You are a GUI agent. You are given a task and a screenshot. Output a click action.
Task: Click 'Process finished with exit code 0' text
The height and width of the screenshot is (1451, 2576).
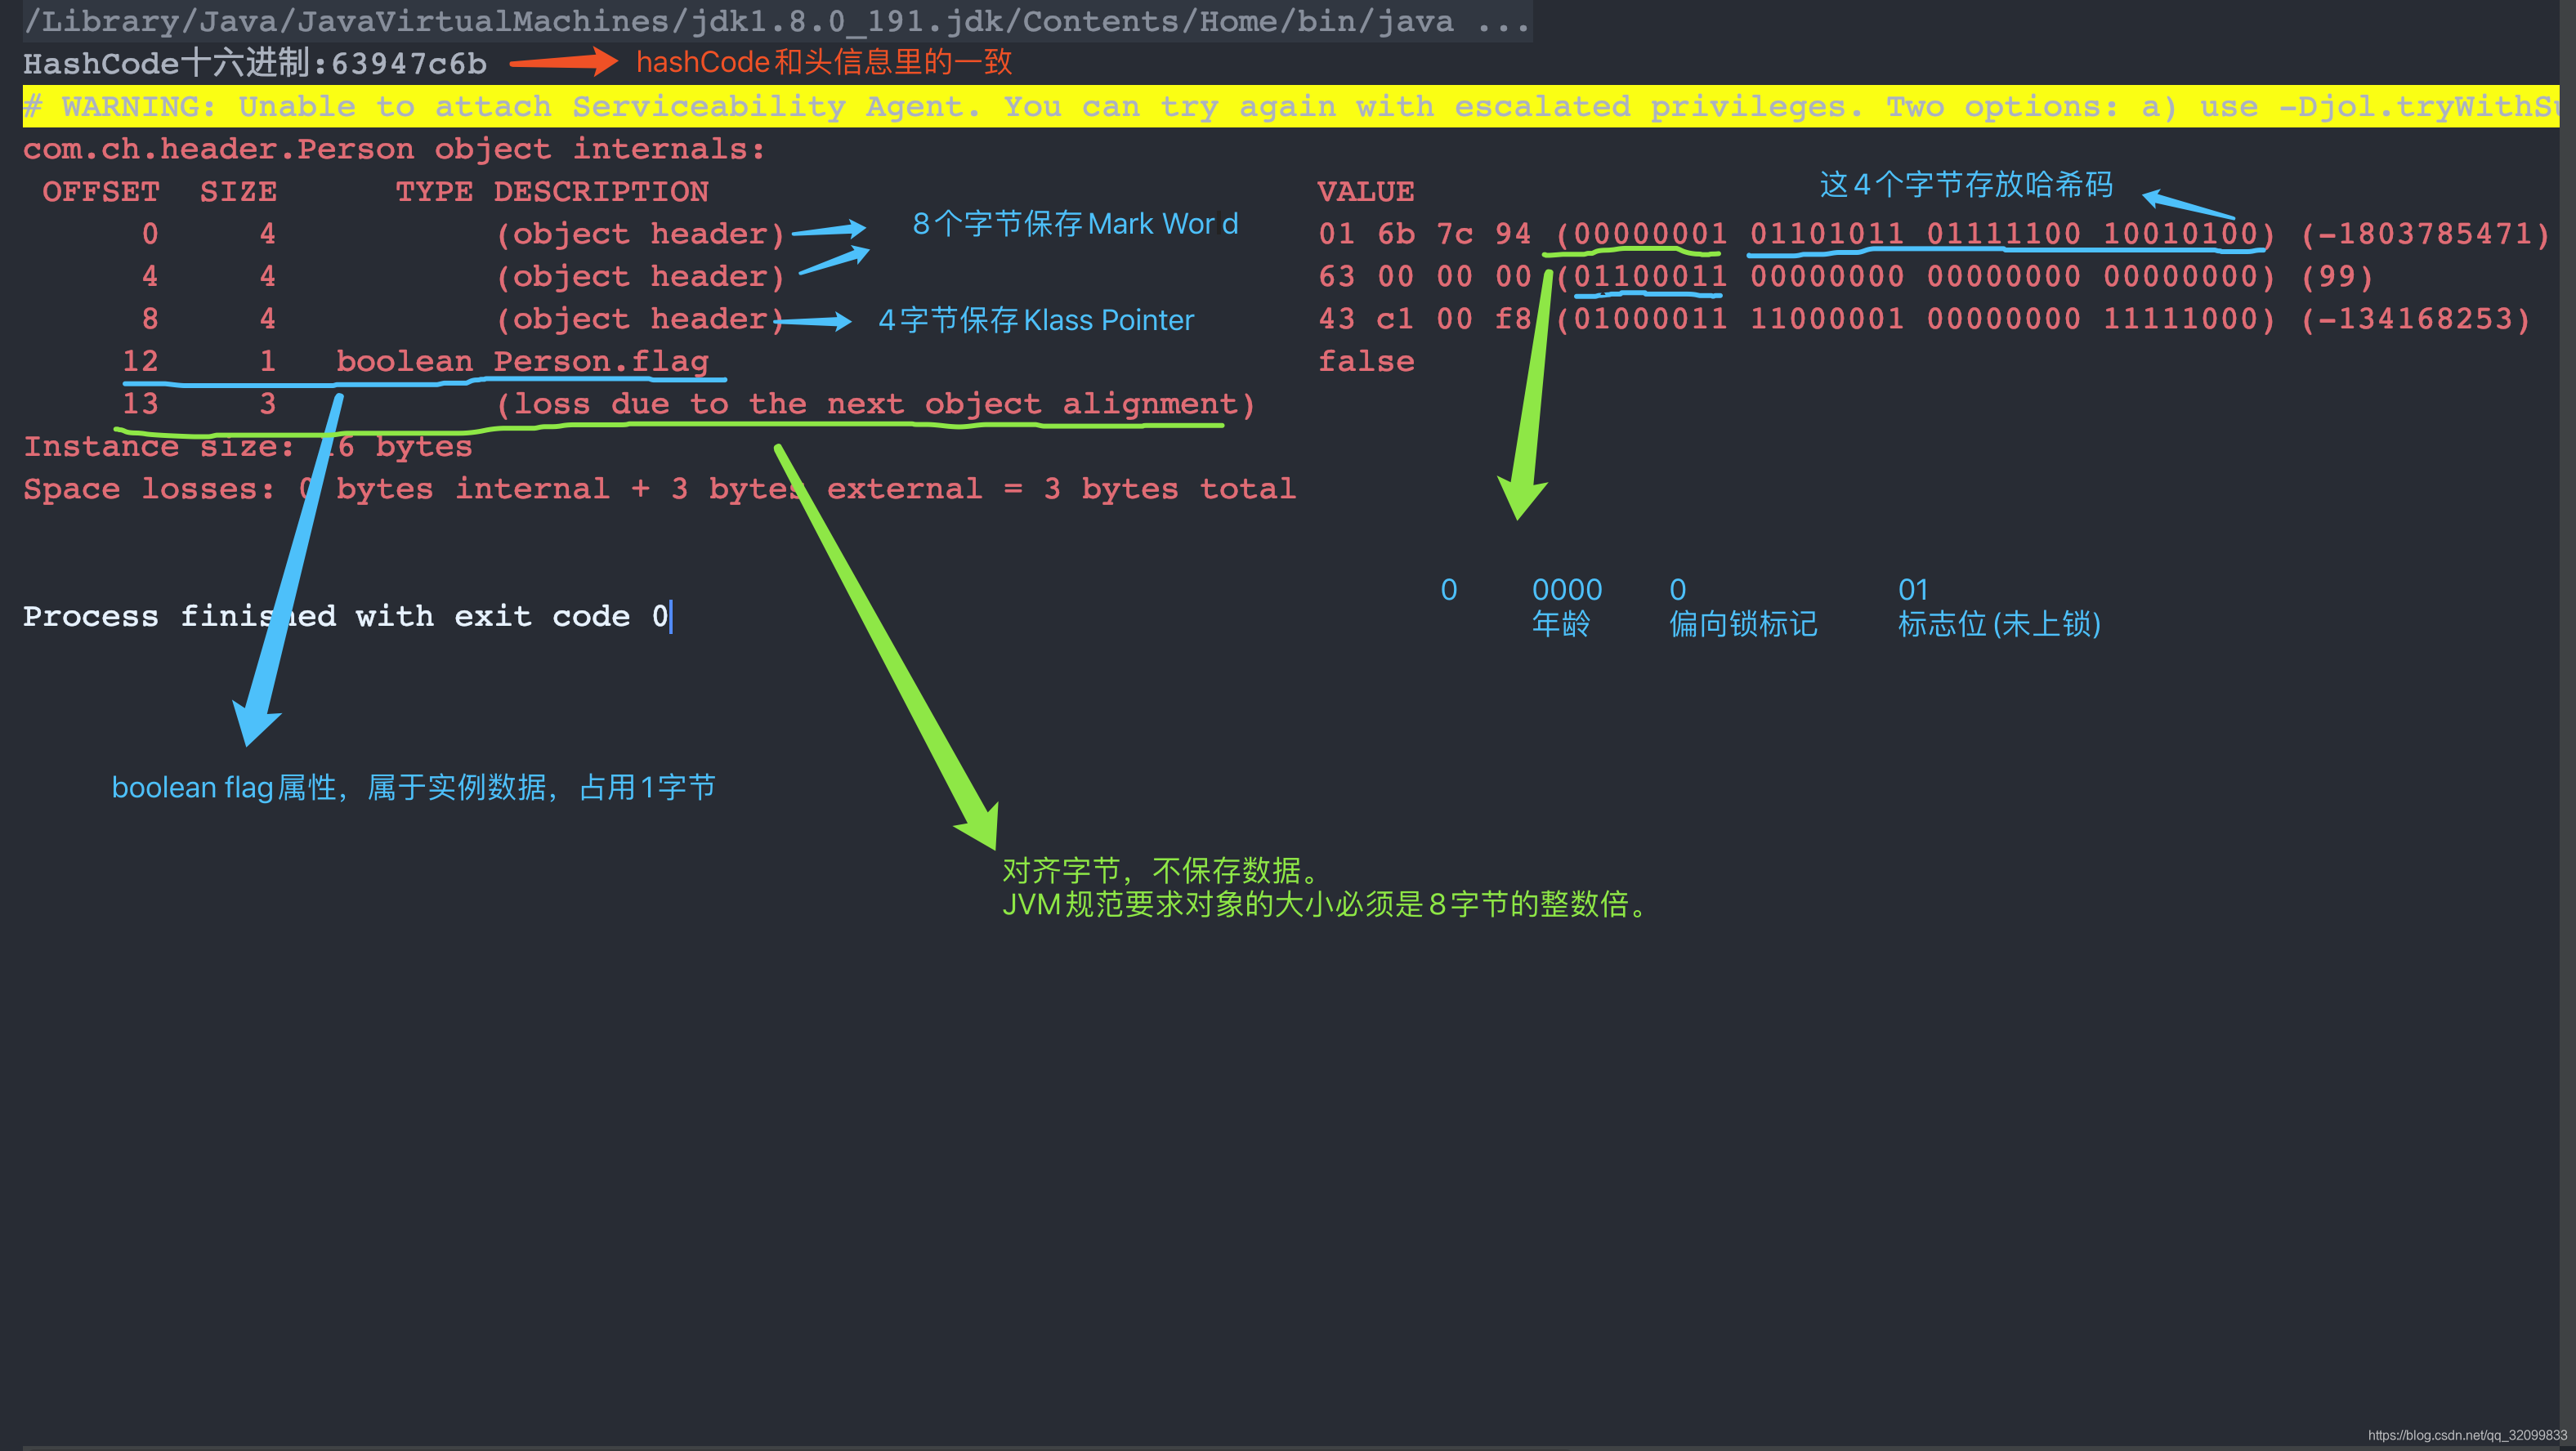(345, 616)
